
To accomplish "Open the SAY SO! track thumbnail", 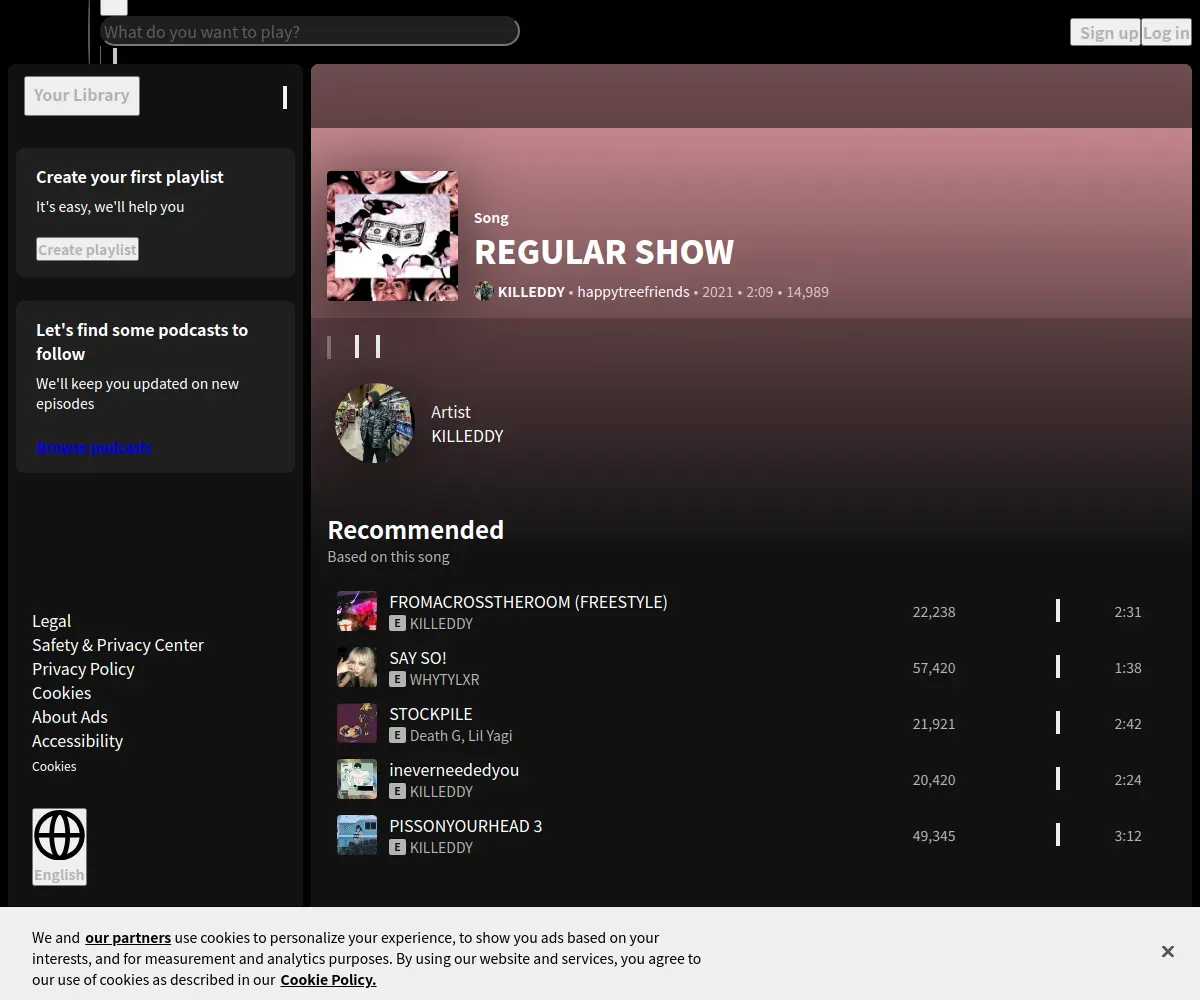I will coord(357,667).
